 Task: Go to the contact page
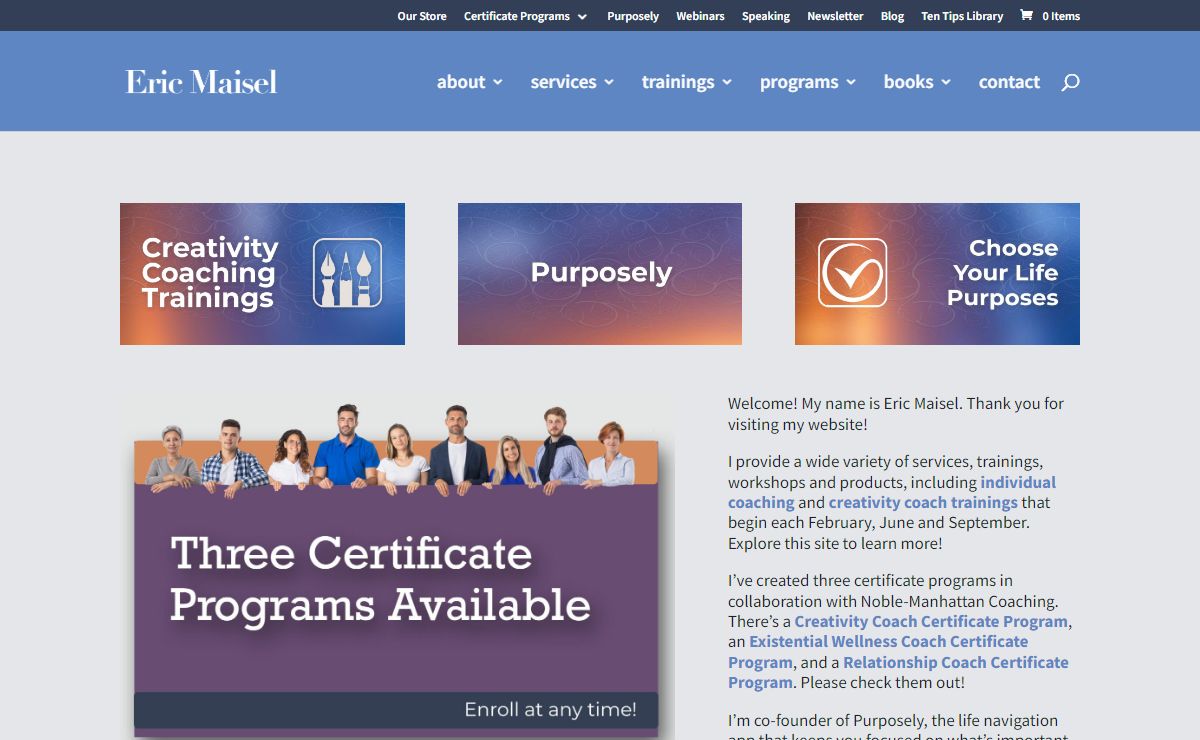pyautogui.click(x=1009, y=82)
